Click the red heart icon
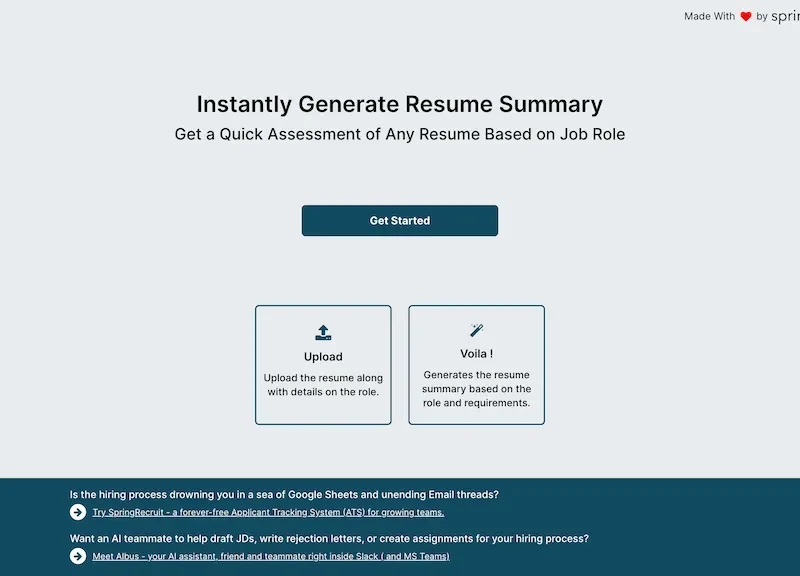 pos(746,17)
